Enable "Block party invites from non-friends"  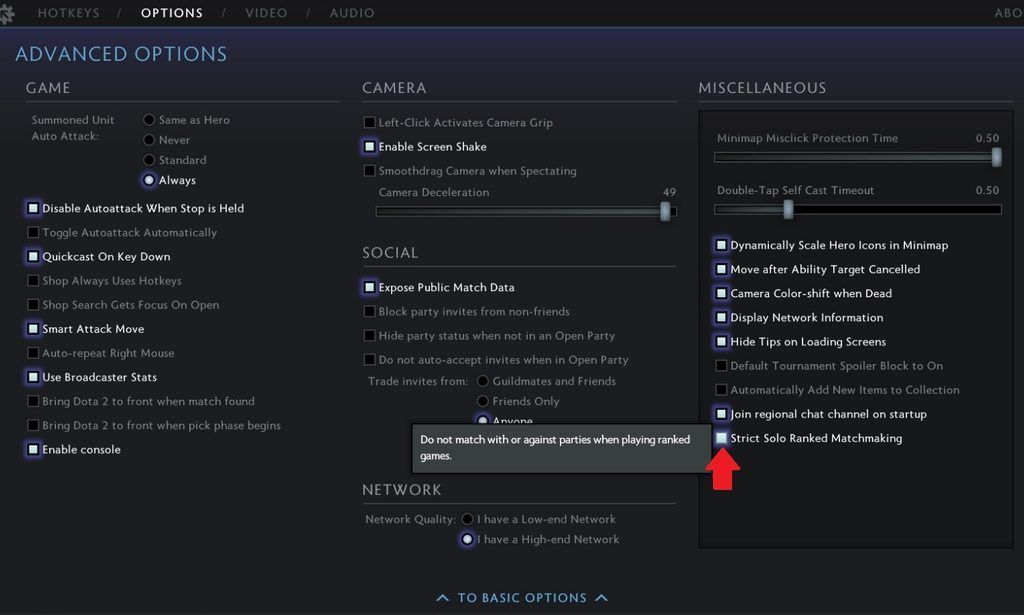coord(369,311)
